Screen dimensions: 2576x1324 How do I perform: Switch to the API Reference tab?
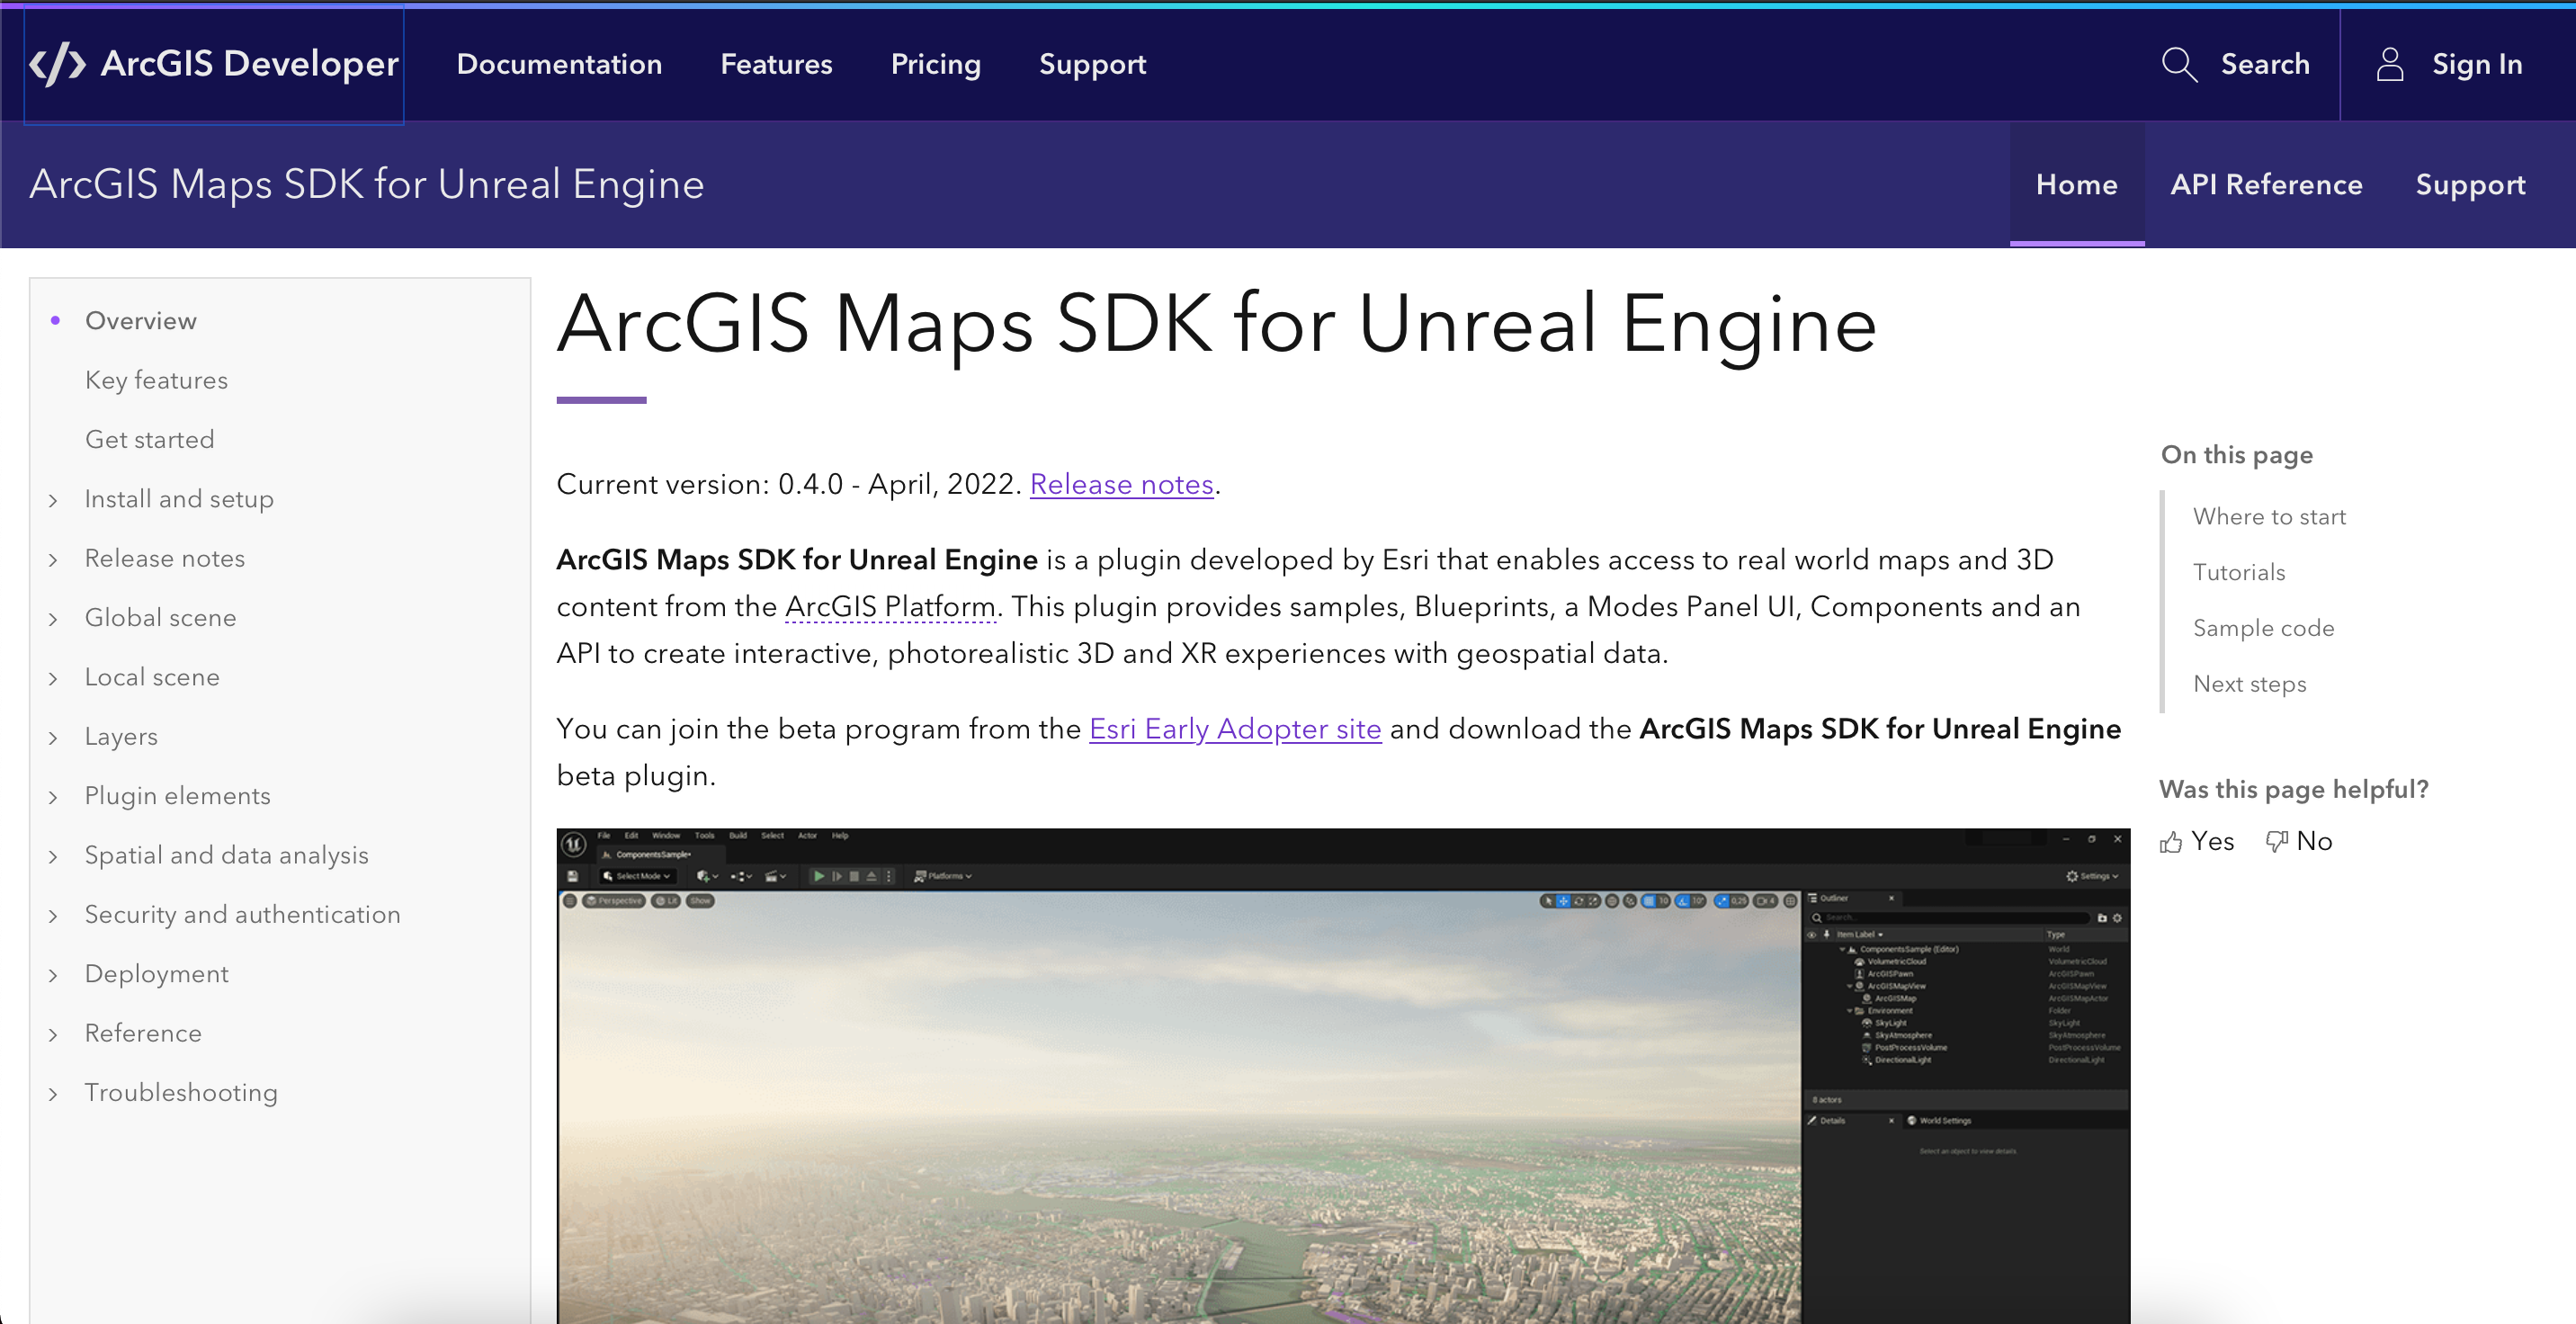tap(2266, 185)
